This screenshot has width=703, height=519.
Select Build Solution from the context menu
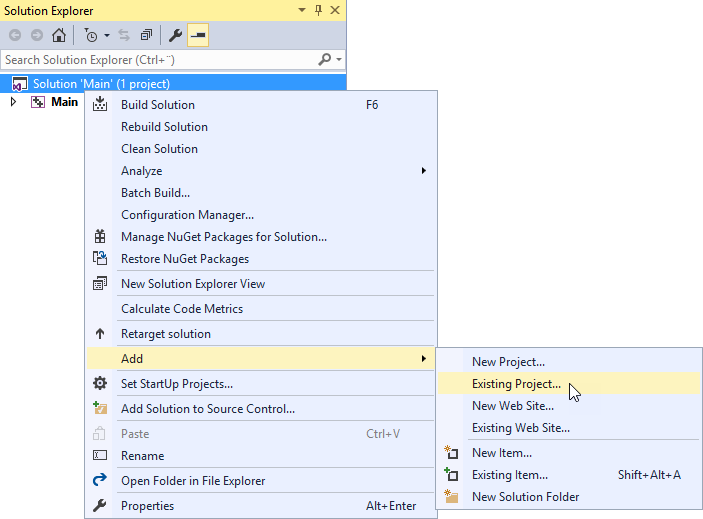(158, 105)
